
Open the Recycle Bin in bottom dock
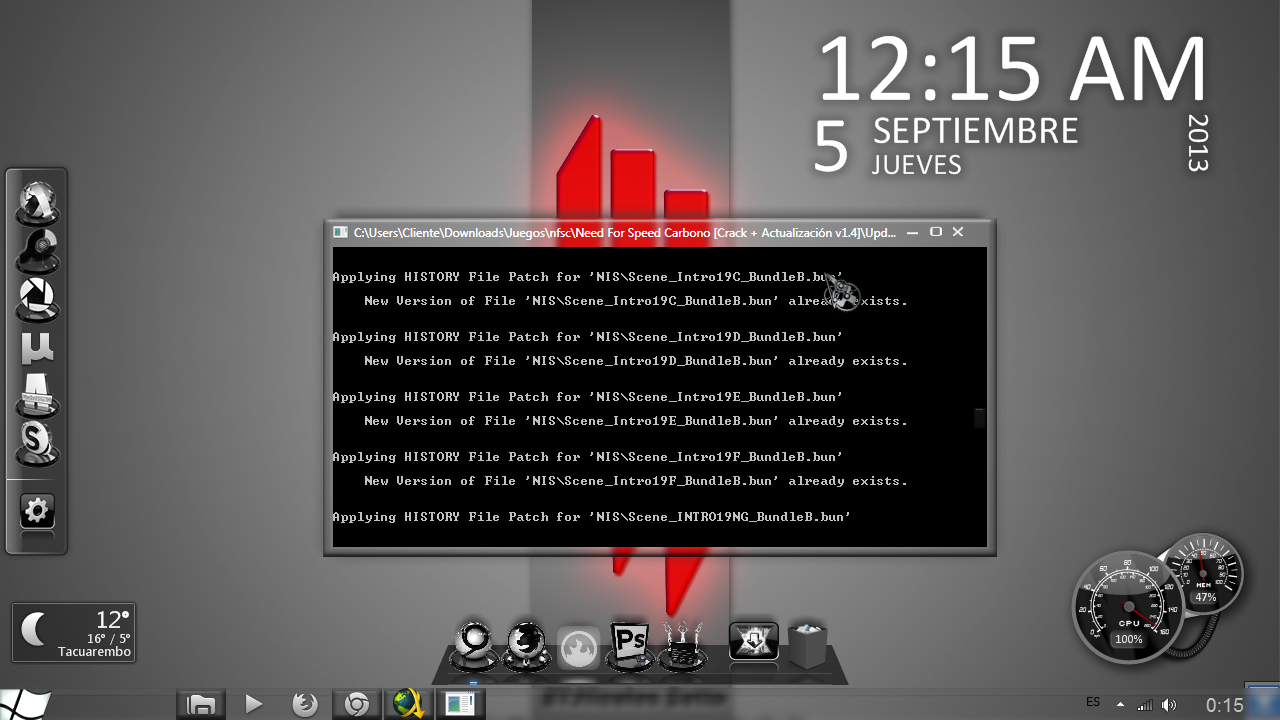point(807,645)
